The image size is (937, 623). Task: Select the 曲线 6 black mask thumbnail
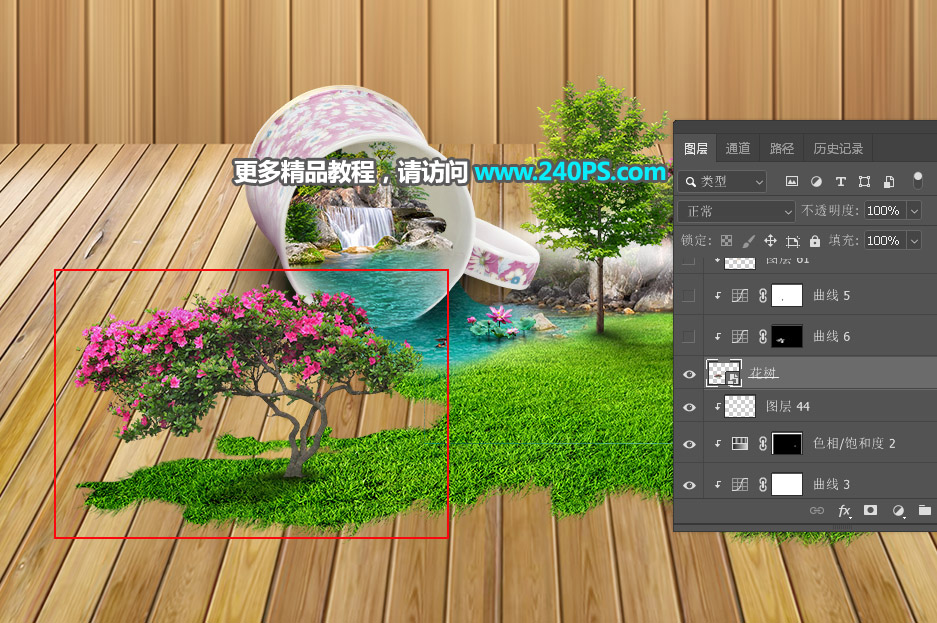pos(787,337)
